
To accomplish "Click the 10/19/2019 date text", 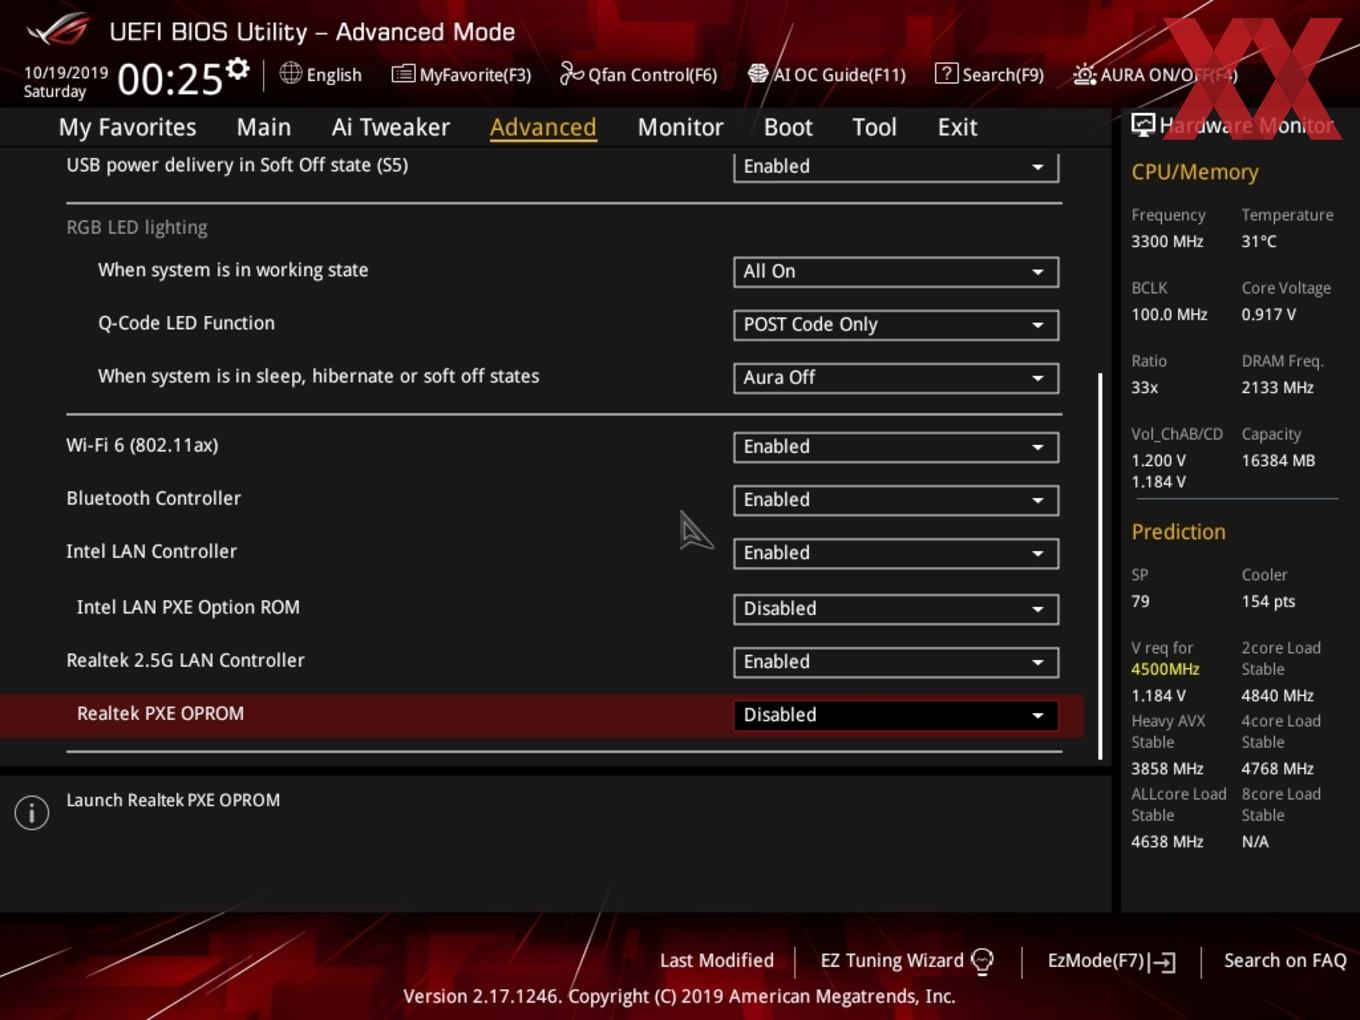I will (x=66, y=72).
